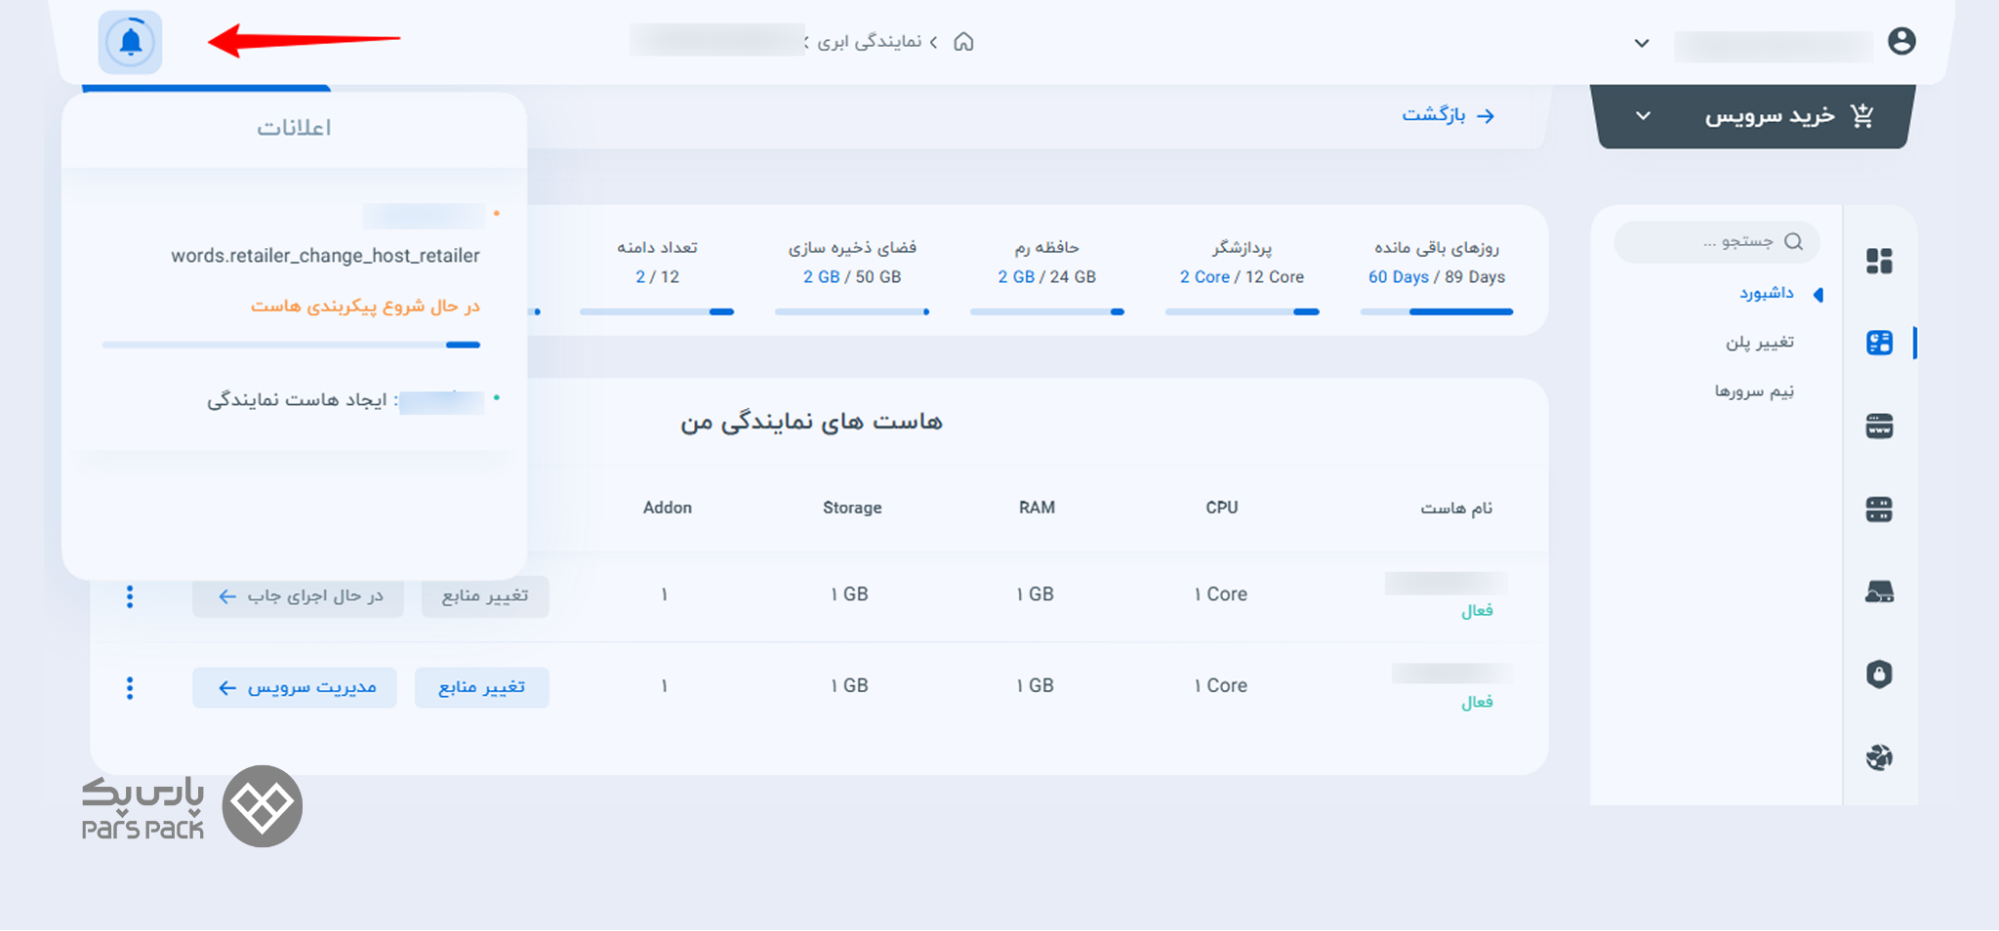Click the cloud storage drive sidebar icon

pos(1879,592)
